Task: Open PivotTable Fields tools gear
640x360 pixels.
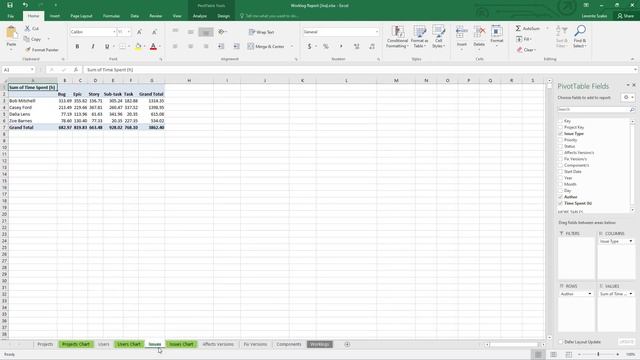Action: coord(626,98)
